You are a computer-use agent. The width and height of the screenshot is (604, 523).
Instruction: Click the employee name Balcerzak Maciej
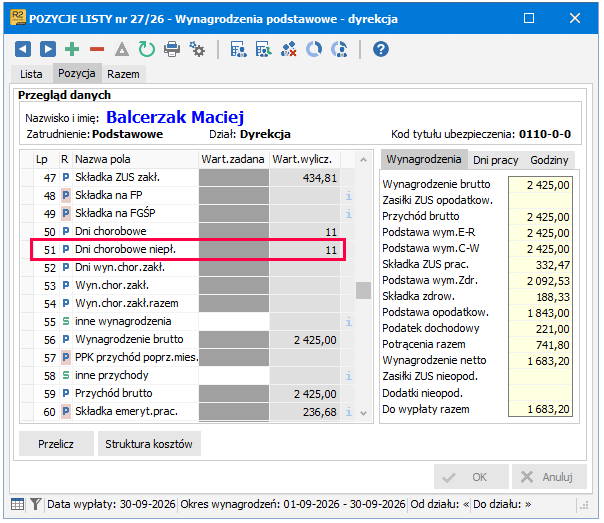point(175,117)
